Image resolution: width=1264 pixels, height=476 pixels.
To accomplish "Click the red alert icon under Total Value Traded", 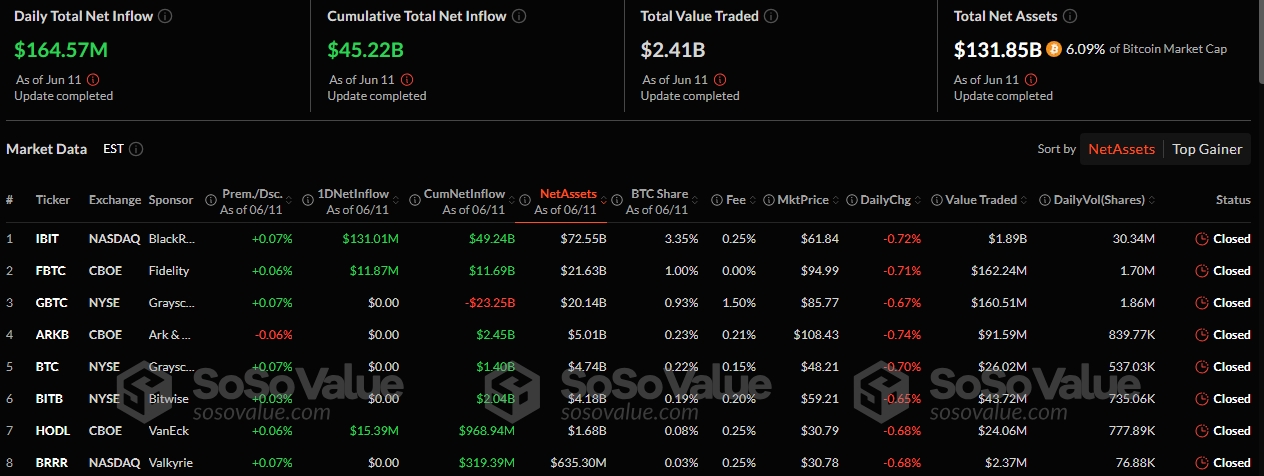I will [720, 80].
